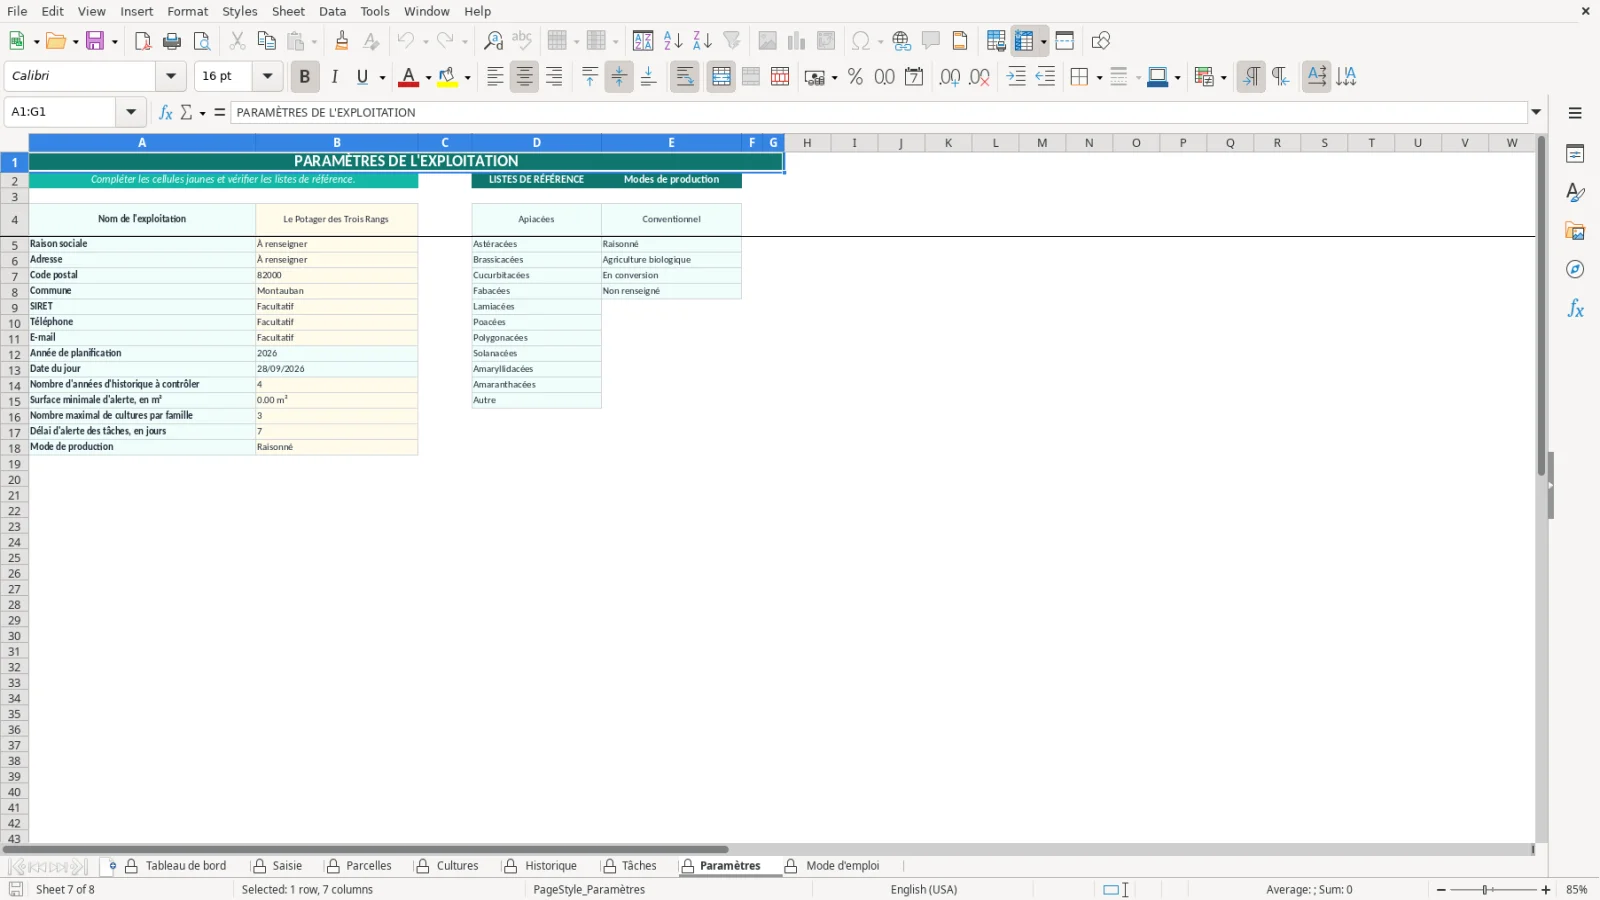Toggle Wrap Text button

(685, 77)
